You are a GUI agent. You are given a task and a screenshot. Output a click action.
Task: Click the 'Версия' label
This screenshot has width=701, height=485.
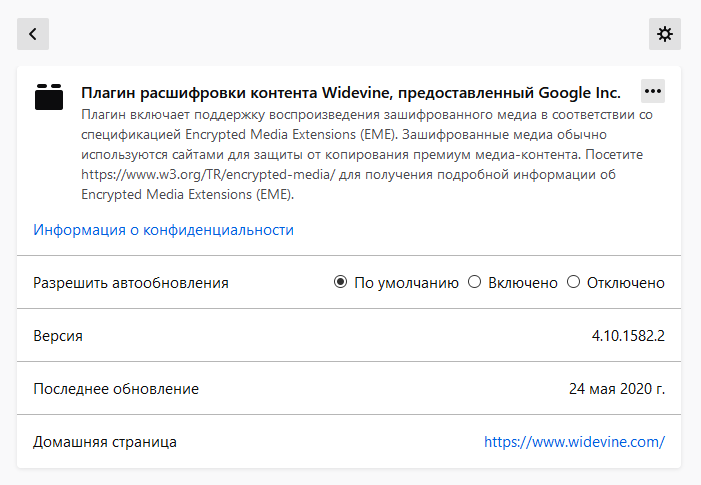tap(58, 336)
